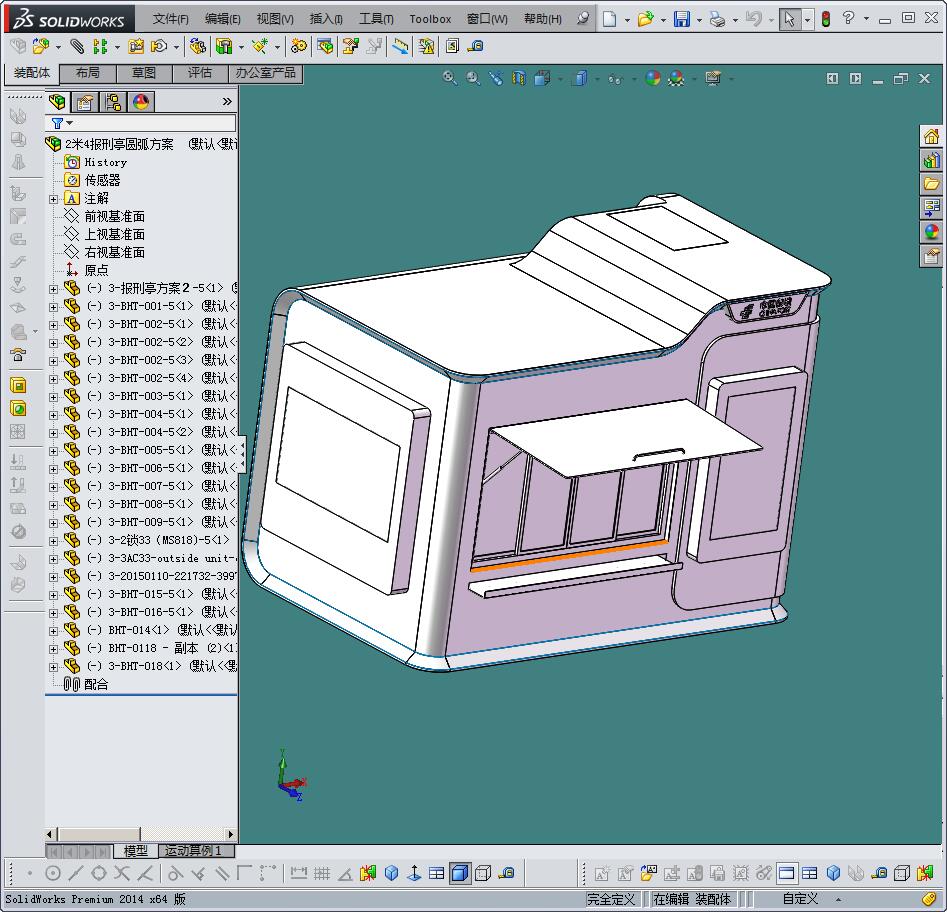Select the 运动算例1 motion study tab
The height and width of the screenshot is (912, 947).
point(194,851)
